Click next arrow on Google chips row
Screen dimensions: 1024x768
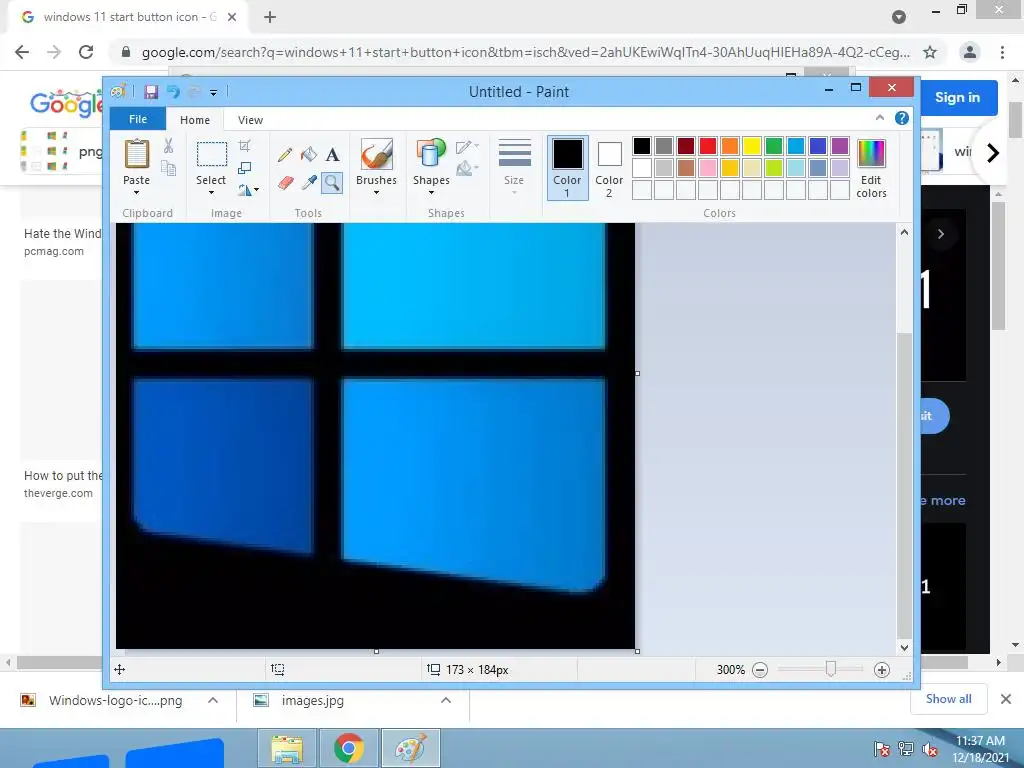pos(993,153)
